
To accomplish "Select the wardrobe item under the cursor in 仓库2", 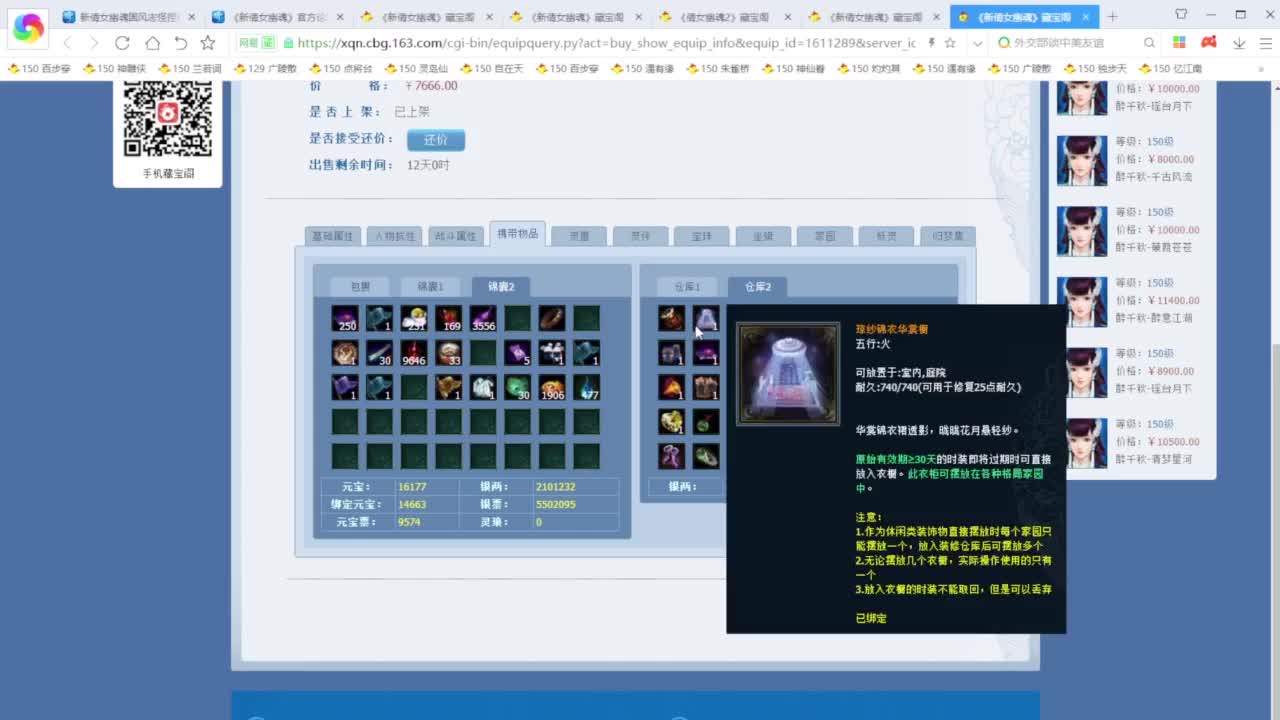I will click(706, 319).
